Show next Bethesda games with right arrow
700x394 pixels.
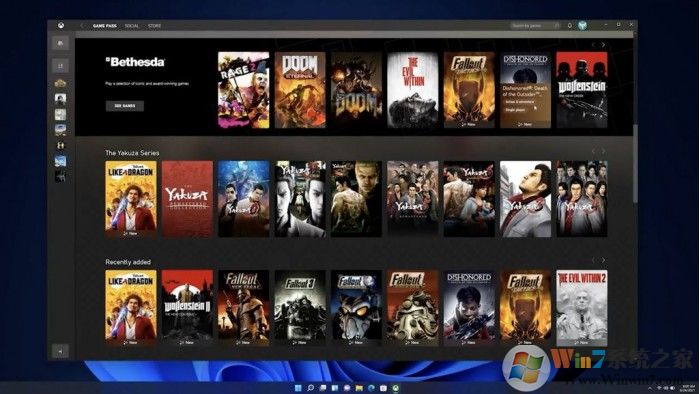click(x=603, y=45)
